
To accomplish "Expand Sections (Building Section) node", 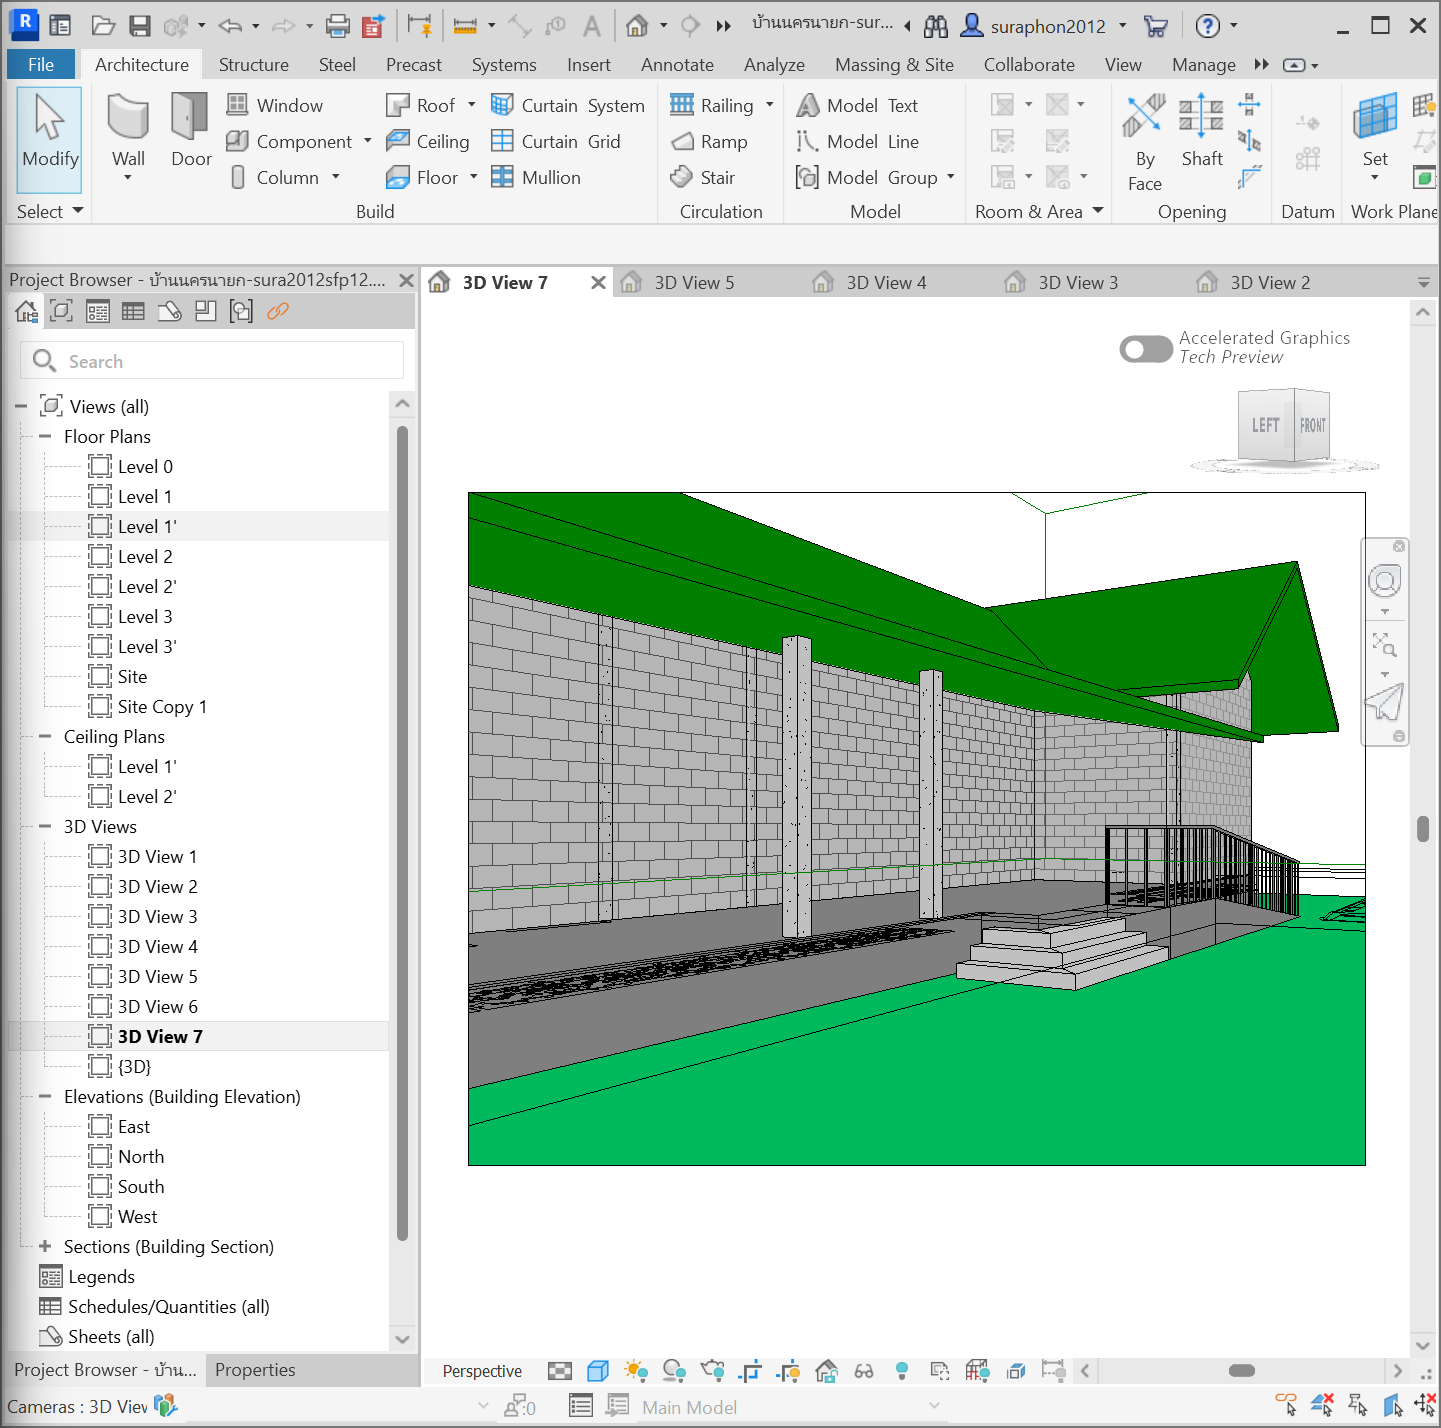I will (x=45, y=1246).
